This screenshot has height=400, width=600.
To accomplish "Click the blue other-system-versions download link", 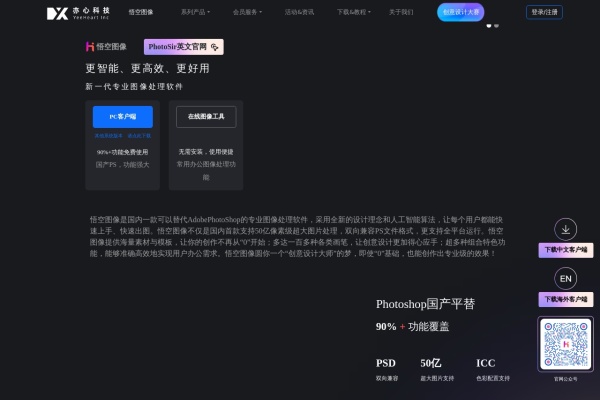I will pyautogui.click(x=123, y=136).
